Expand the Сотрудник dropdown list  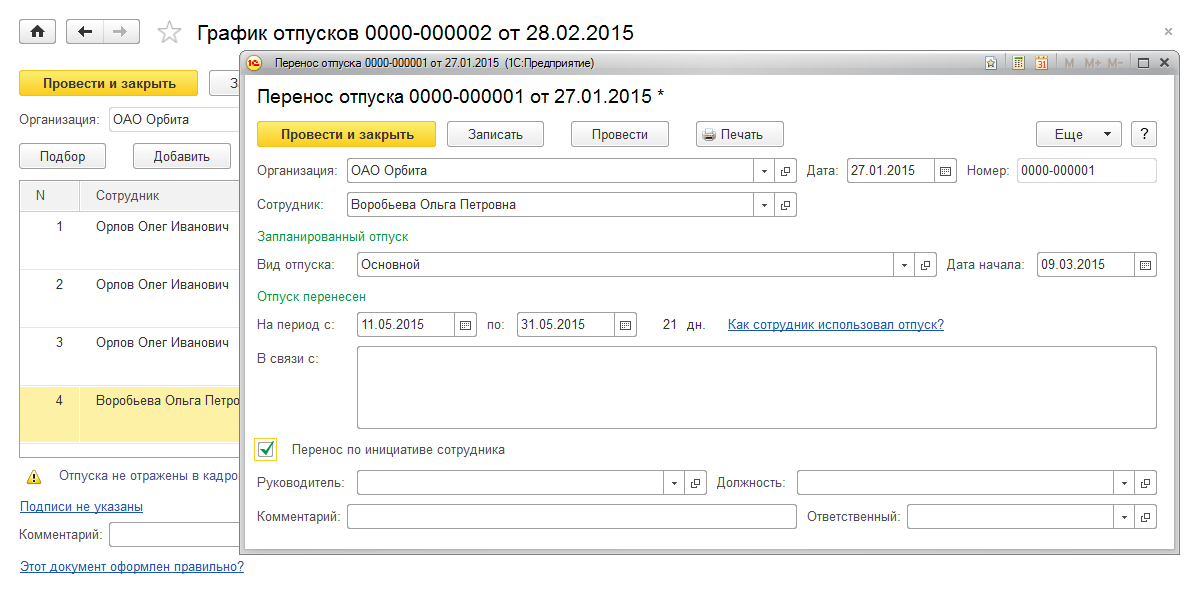[765, 205]
